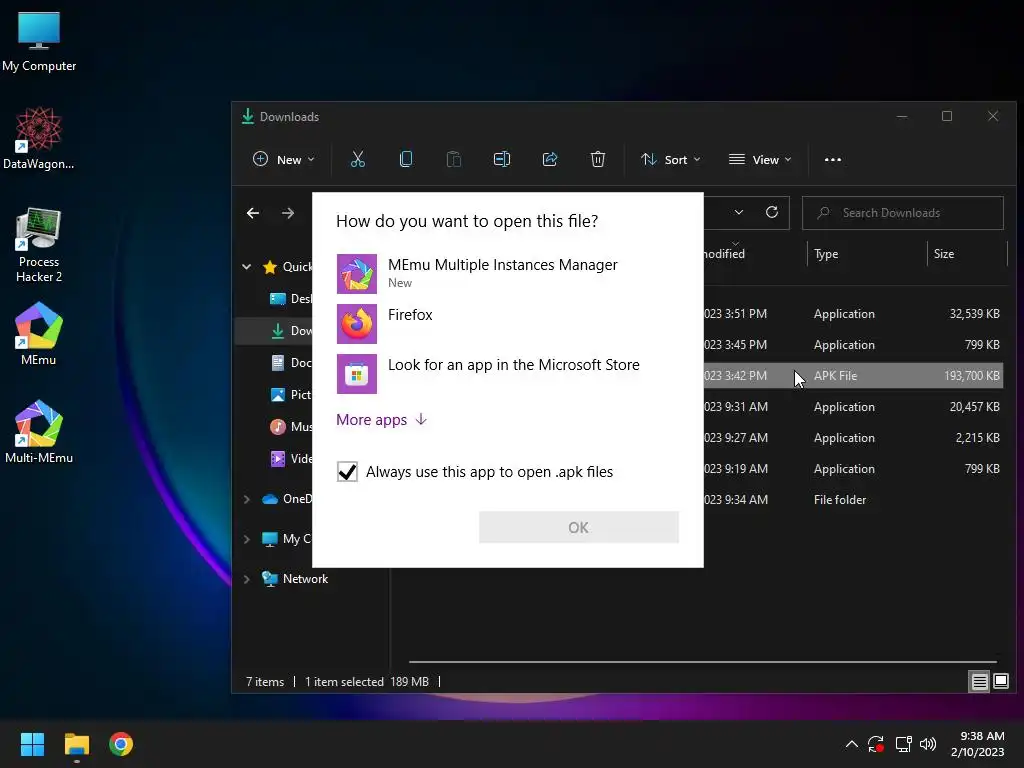Viewport: 1024px width, 768px height.
Task: Click the Delete trash icon
Action: [x=598, y=159]
